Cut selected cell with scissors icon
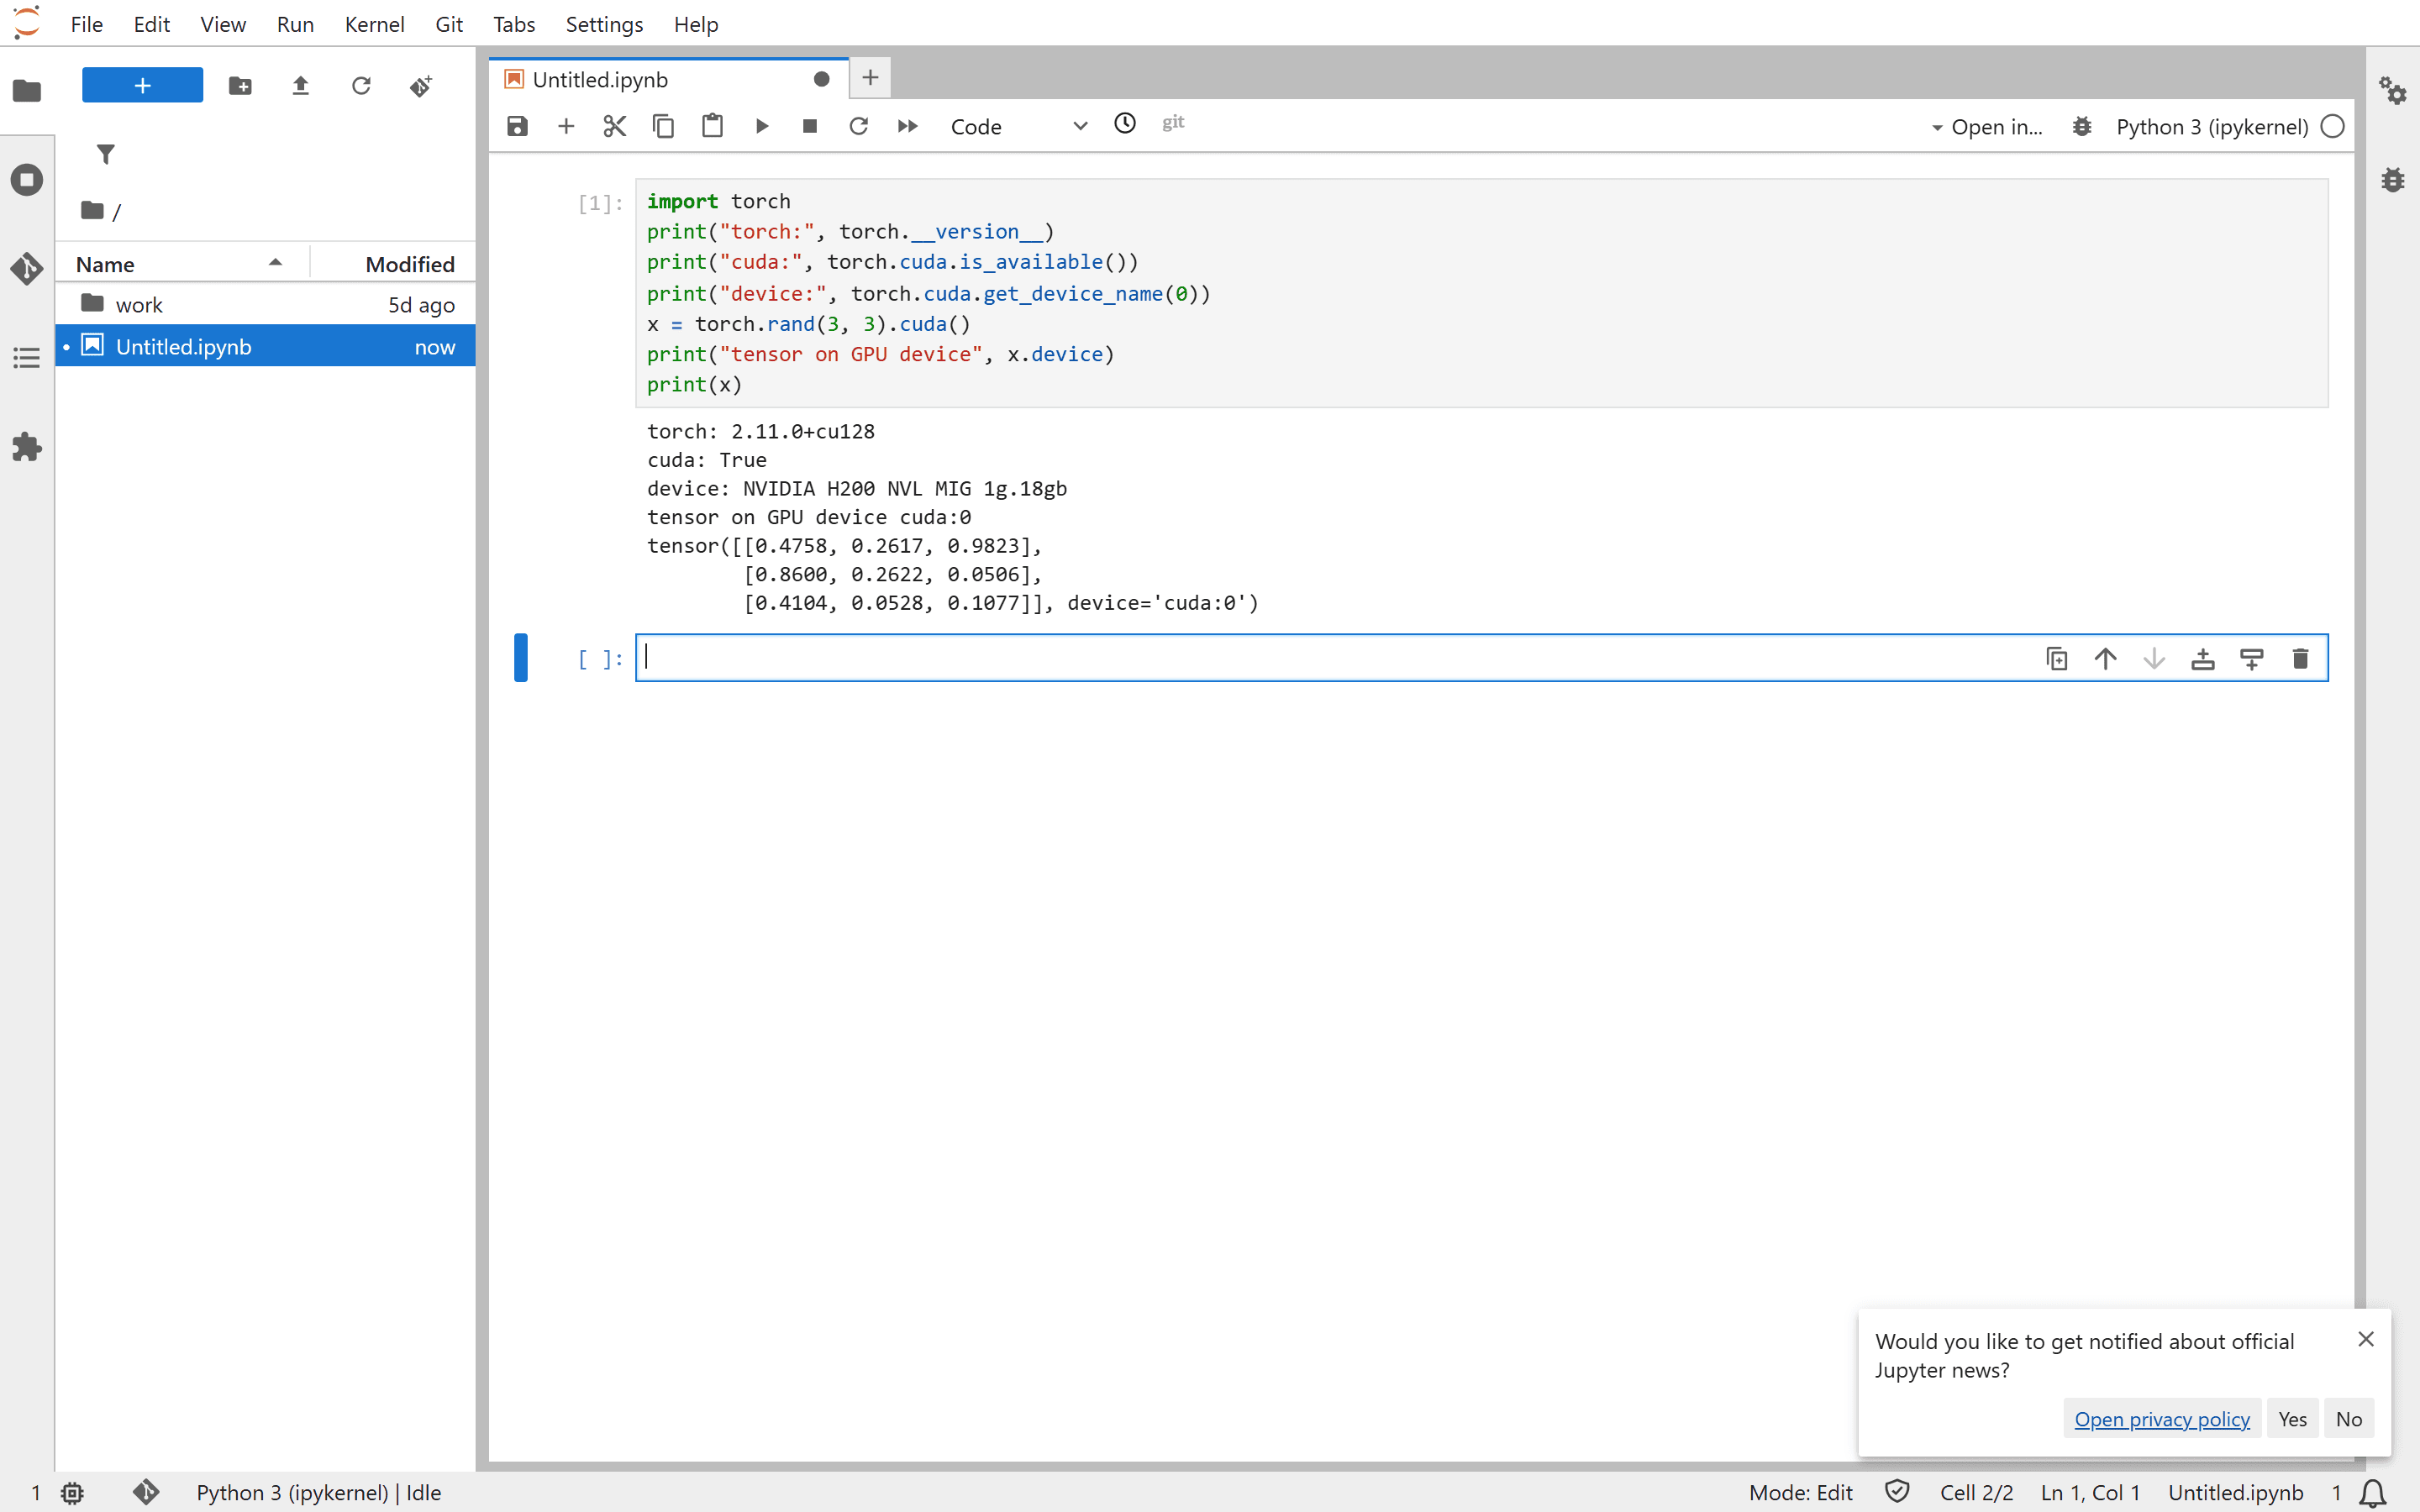 [x=614, y=126]
